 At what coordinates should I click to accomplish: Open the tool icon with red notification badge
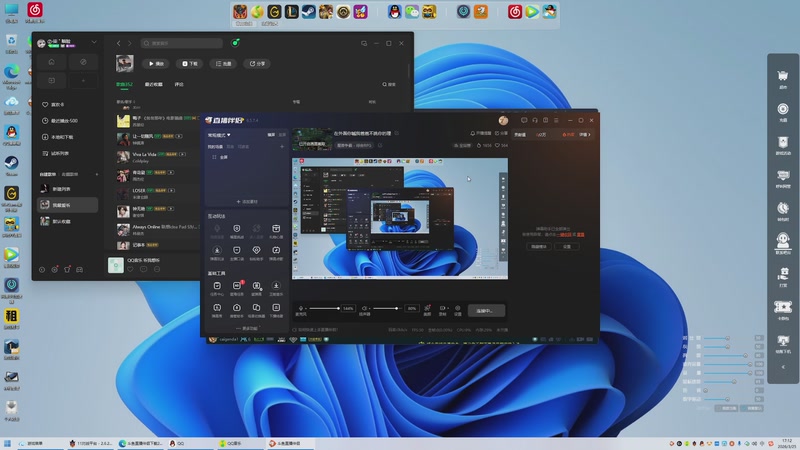[x=237, y=288]
